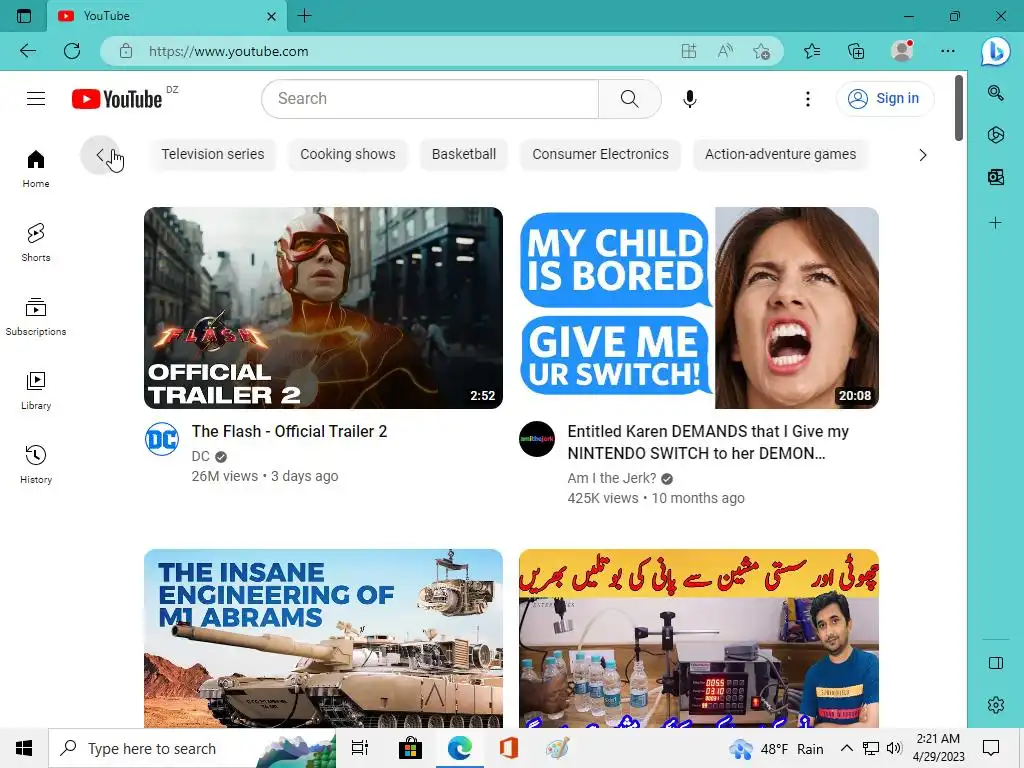The width and height of the screenshot is (1024, 768).
Task: Show hidden system tray icons
Action: click(x=846, y=748)
